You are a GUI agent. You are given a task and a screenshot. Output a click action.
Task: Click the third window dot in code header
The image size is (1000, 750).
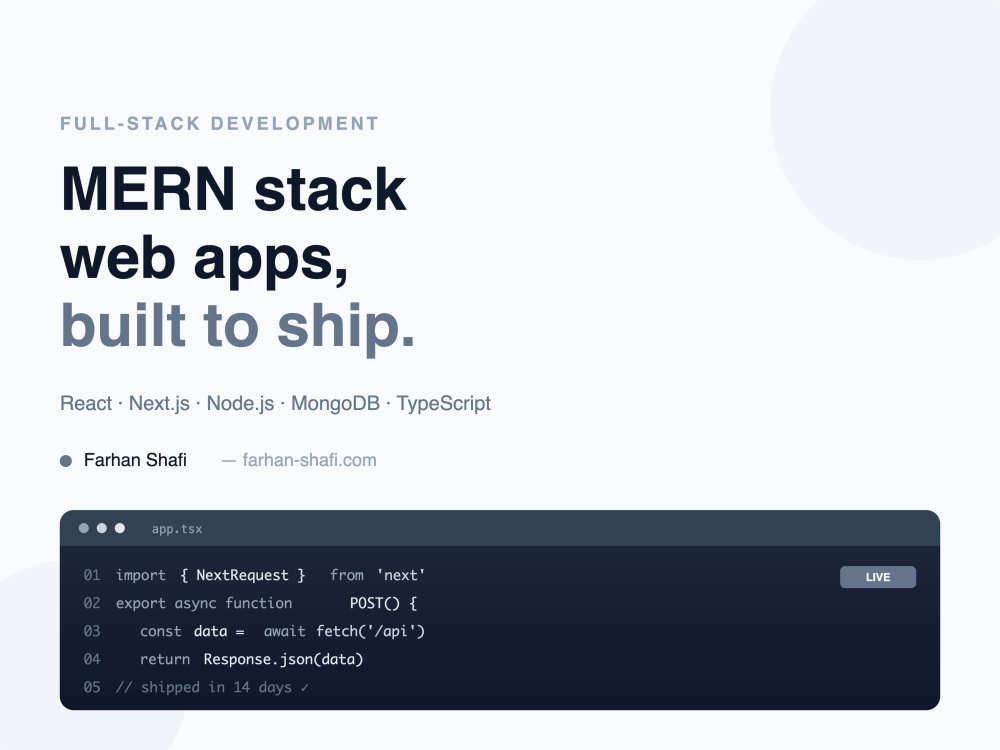click(x=119, y=528)
